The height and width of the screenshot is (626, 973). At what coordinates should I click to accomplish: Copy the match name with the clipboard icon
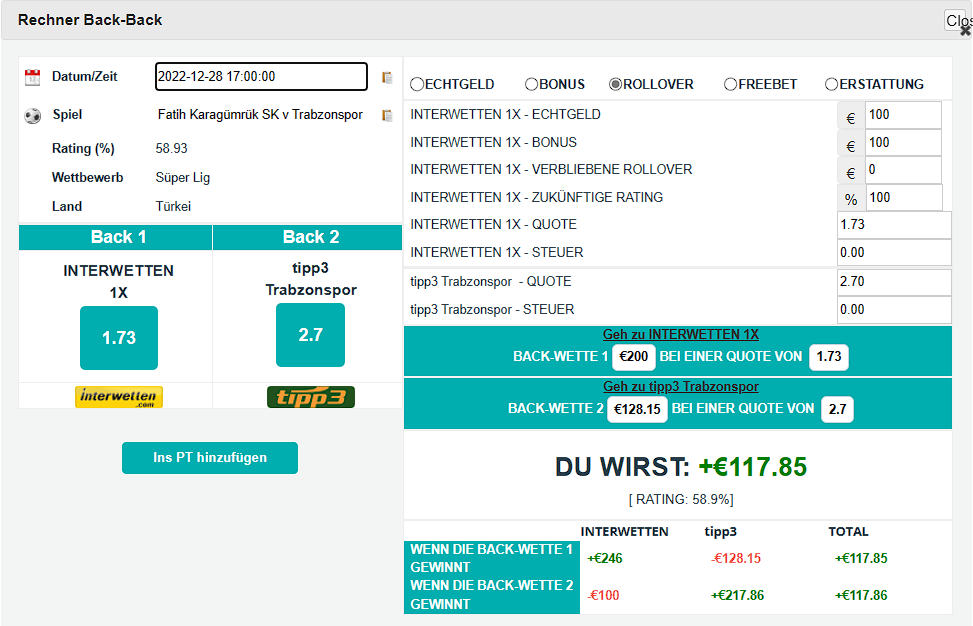387,115
